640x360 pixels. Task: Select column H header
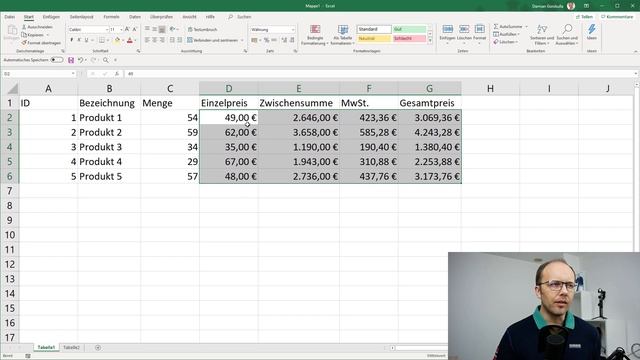pyautogui.click(x=490, y=88)
